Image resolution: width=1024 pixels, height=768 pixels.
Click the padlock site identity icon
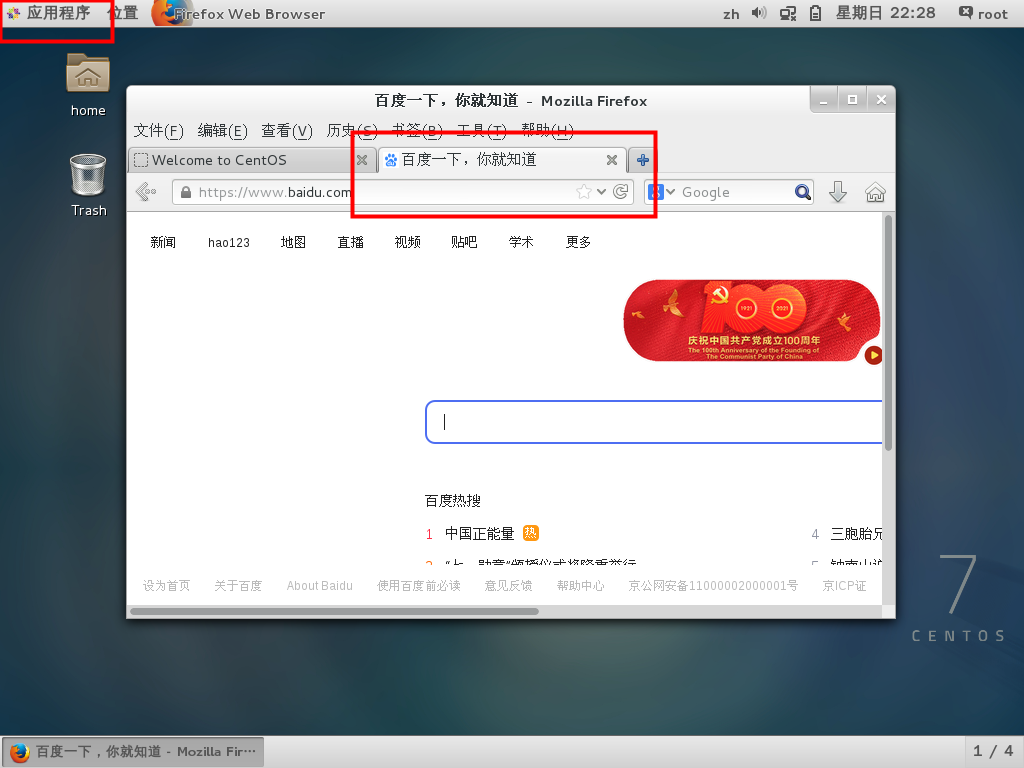(186, 192)
